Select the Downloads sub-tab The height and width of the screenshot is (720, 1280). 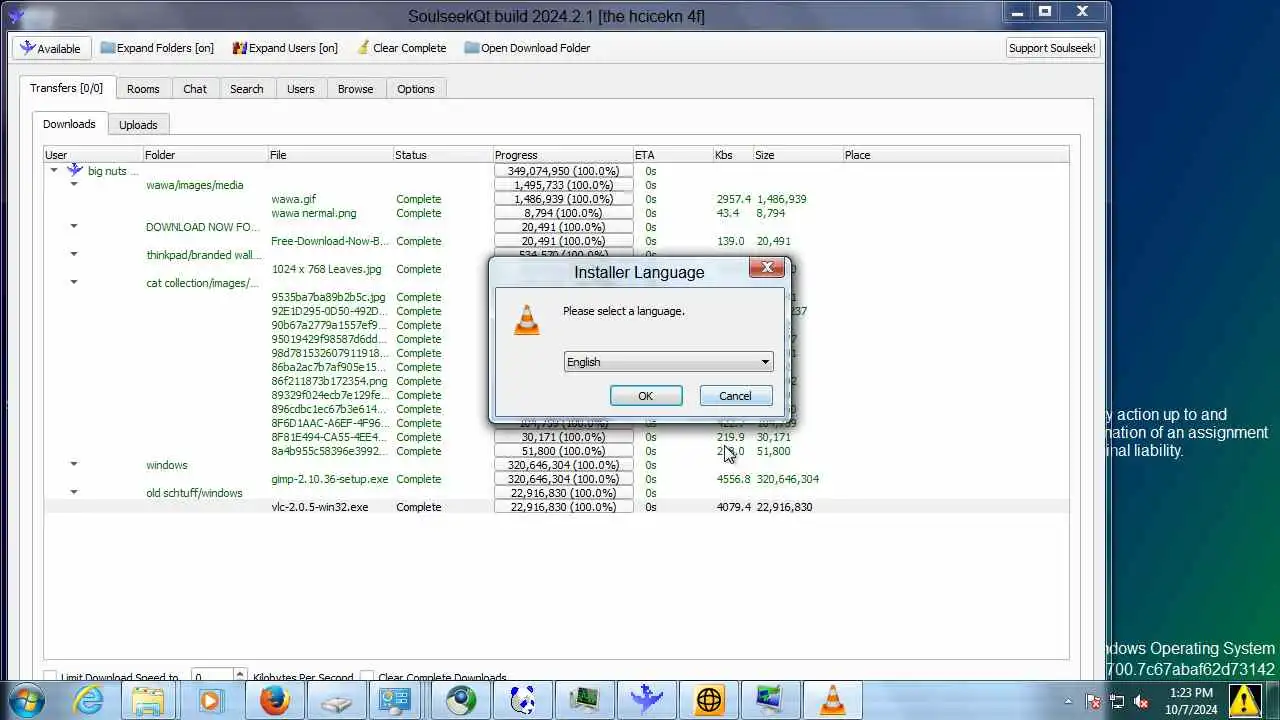click(69, 124)
